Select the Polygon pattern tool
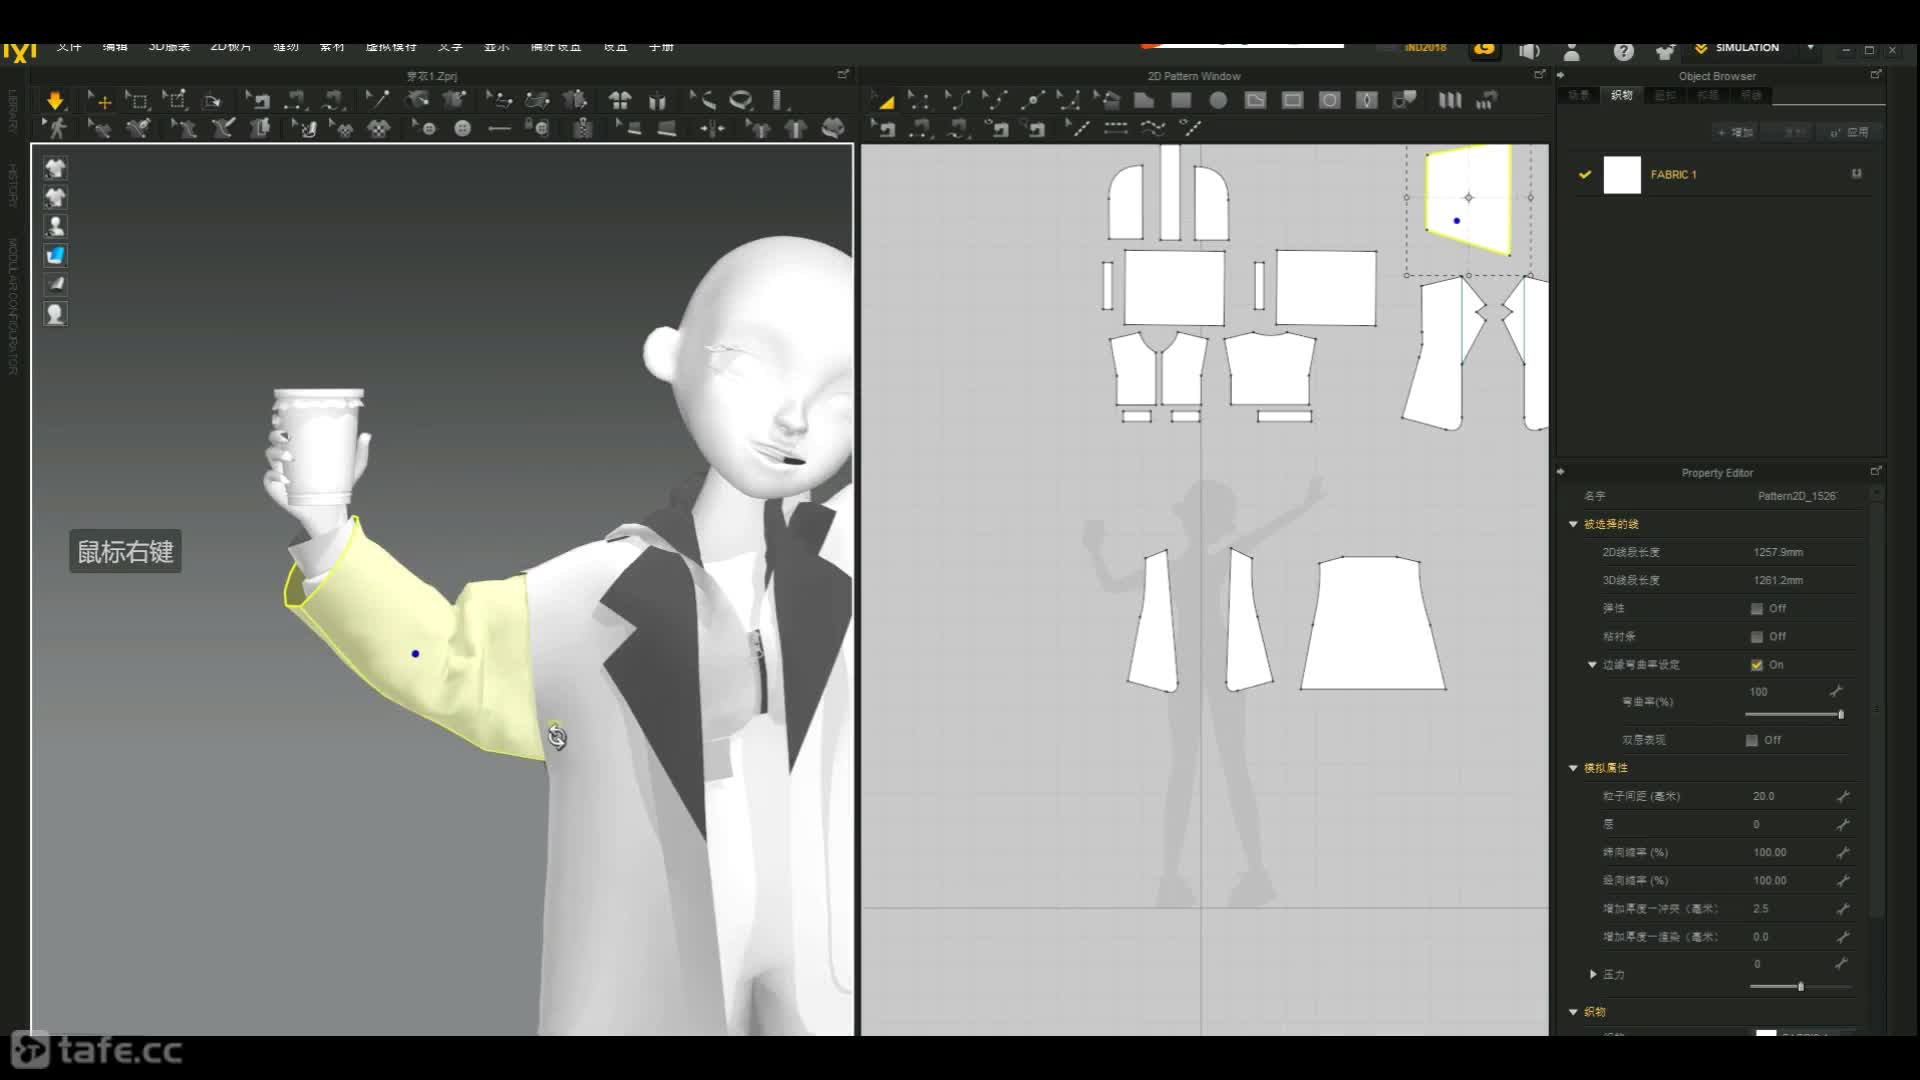This screenshot has height=1080, width=1920. 1144,100
